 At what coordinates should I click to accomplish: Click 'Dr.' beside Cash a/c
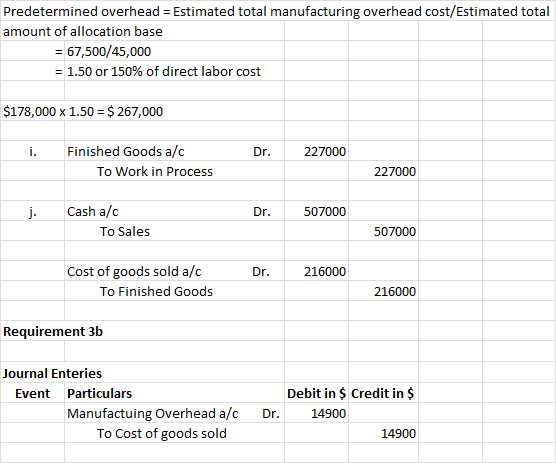coord(262,212)
